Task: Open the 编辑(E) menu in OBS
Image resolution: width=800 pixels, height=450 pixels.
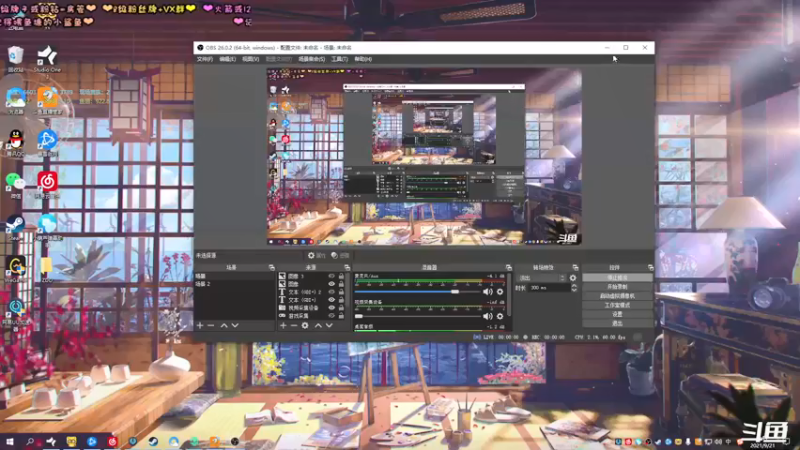Action: pos(228,59)
